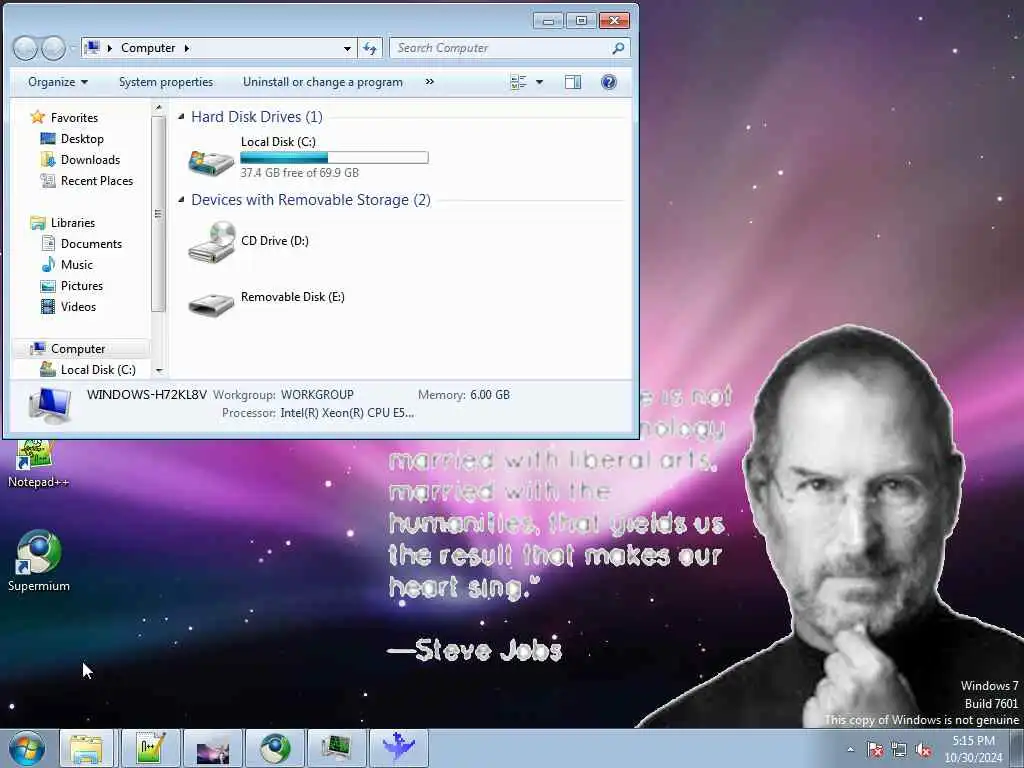1024x768 pixels.
Task: Select the CD Drive (D:) icon
Action: click(211, 242)
